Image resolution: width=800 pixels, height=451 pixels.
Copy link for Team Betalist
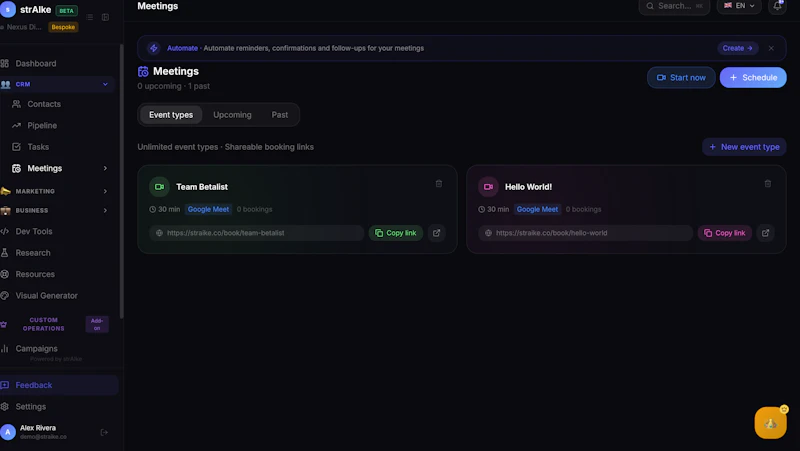(x=396, y=233)
